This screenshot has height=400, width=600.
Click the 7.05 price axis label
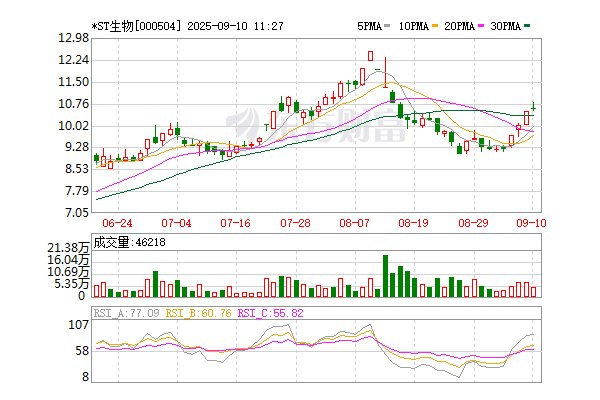(77, 213)
